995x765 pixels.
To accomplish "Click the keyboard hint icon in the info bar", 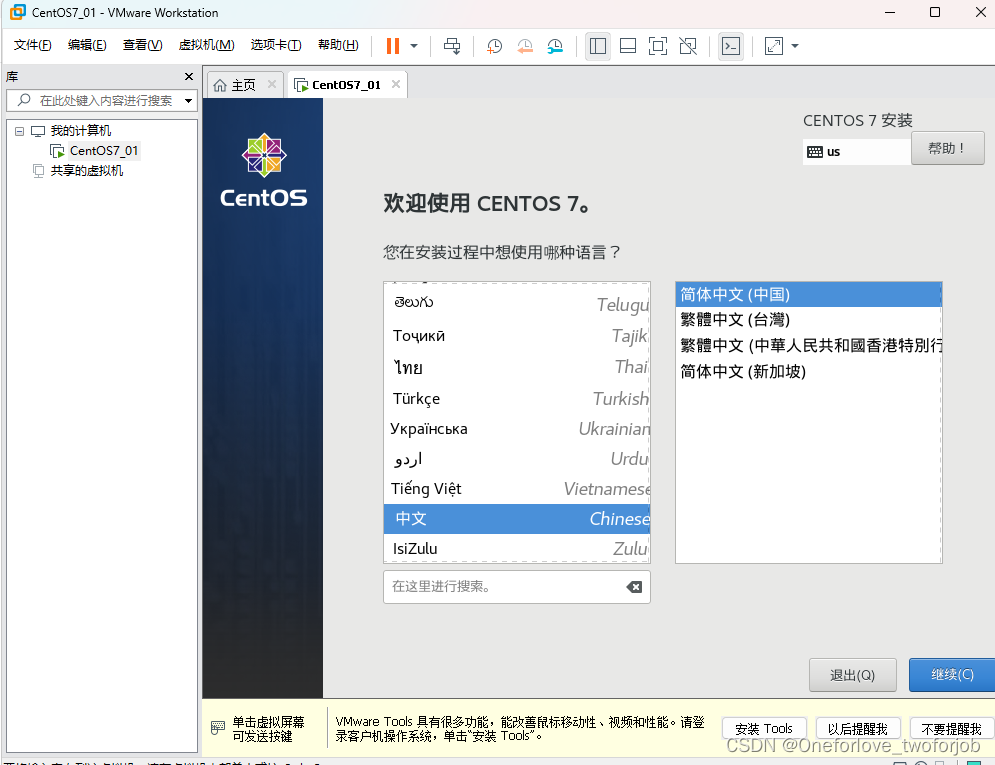I will coord(218,728).
